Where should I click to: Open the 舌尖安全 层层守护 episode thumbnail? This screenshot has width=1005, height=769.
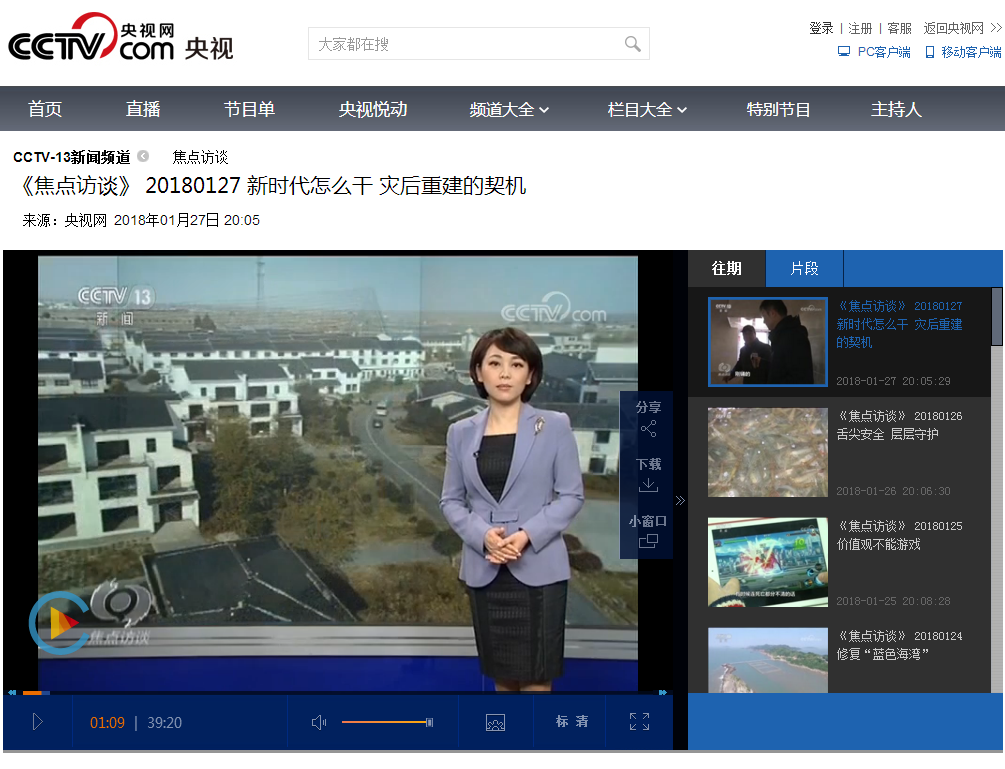point(767,452)
